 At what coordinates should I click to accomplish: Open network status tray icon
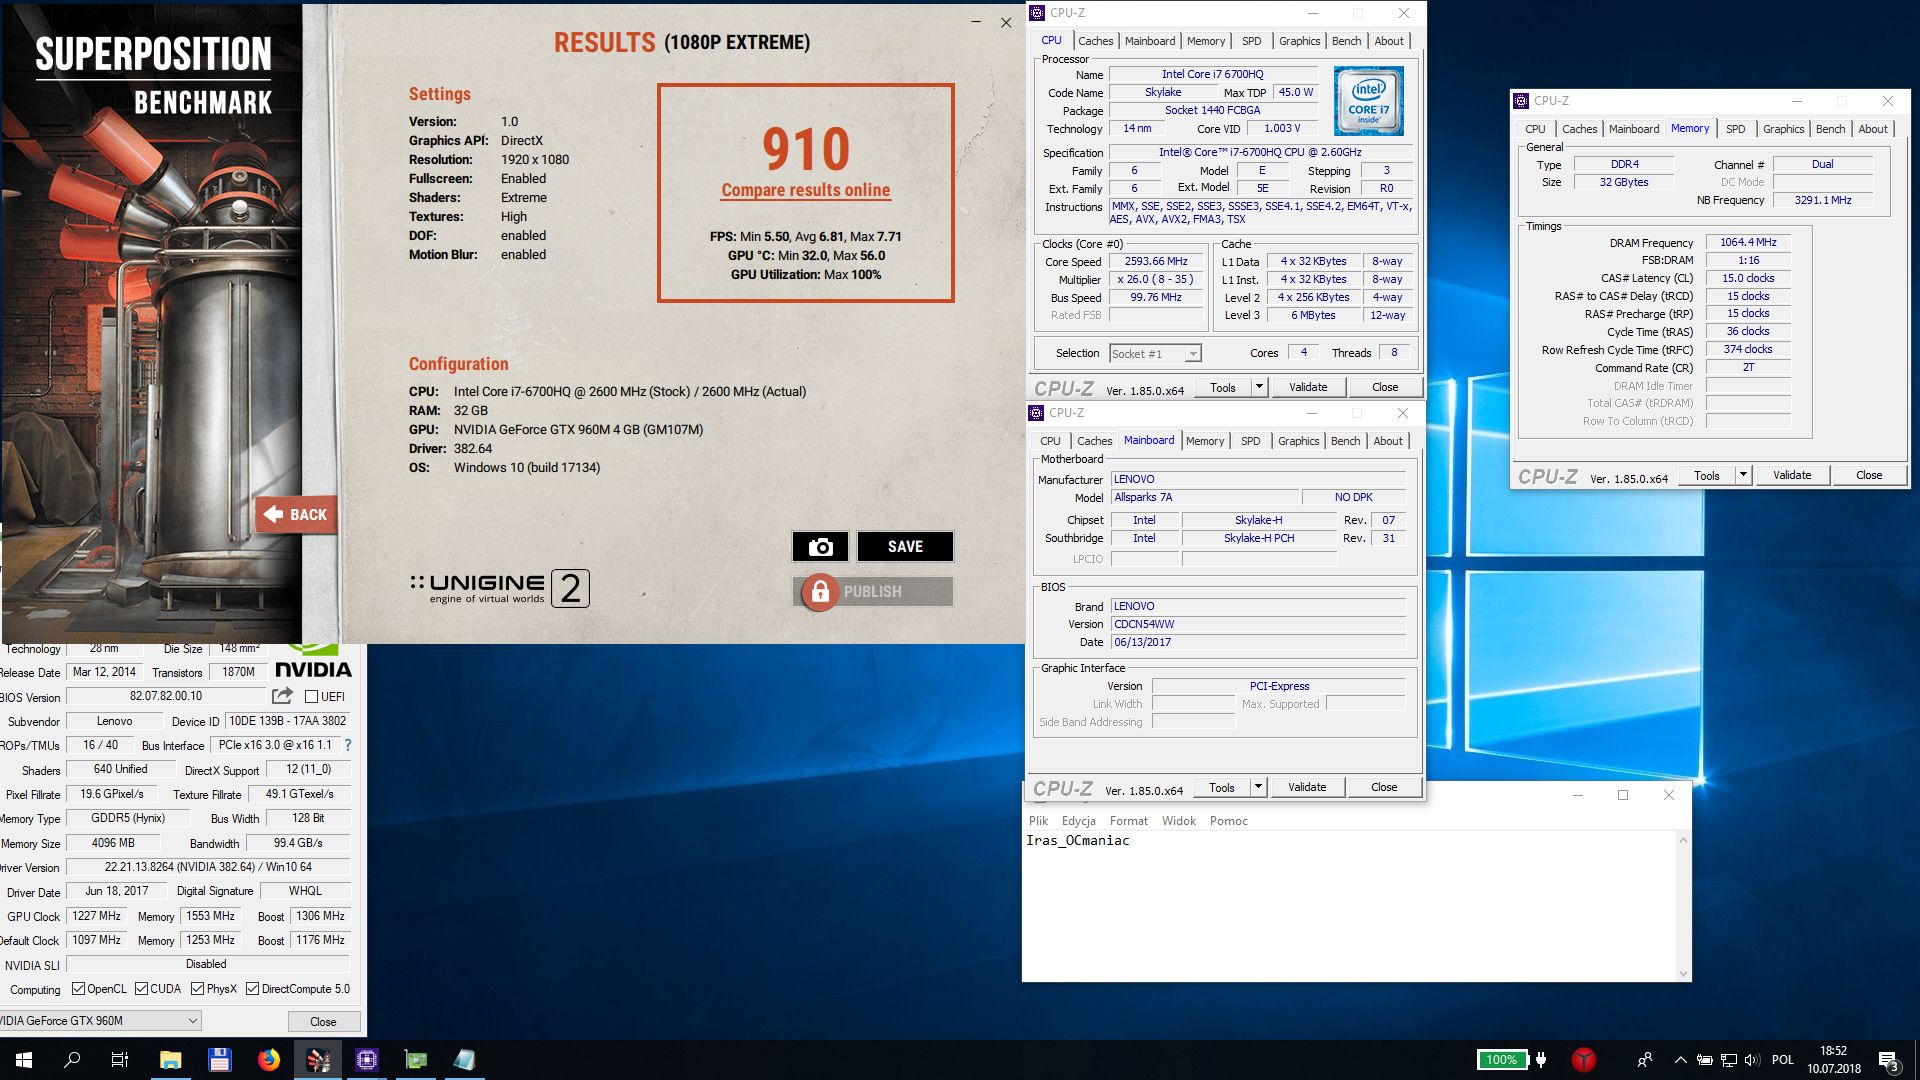tap(1729, 1060)
